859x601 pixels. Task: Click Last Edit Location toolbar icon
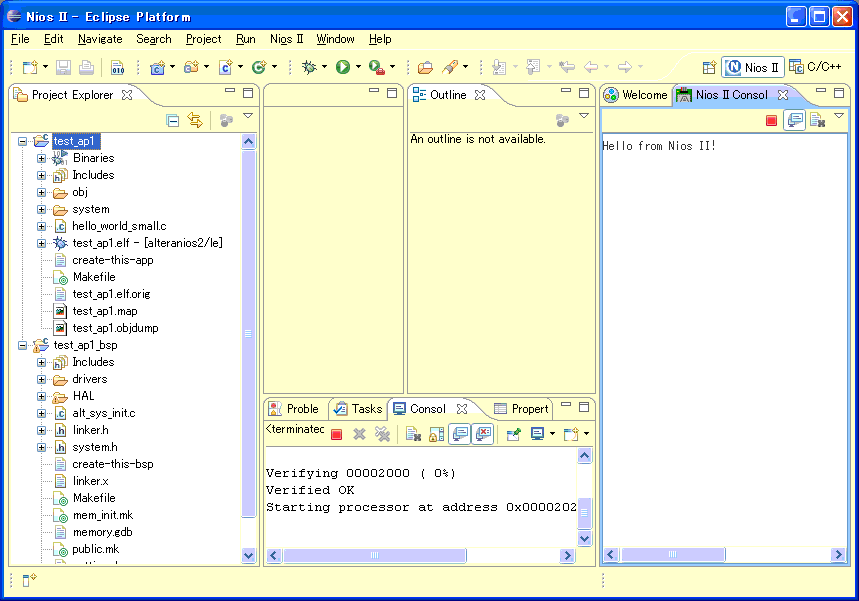567,67
